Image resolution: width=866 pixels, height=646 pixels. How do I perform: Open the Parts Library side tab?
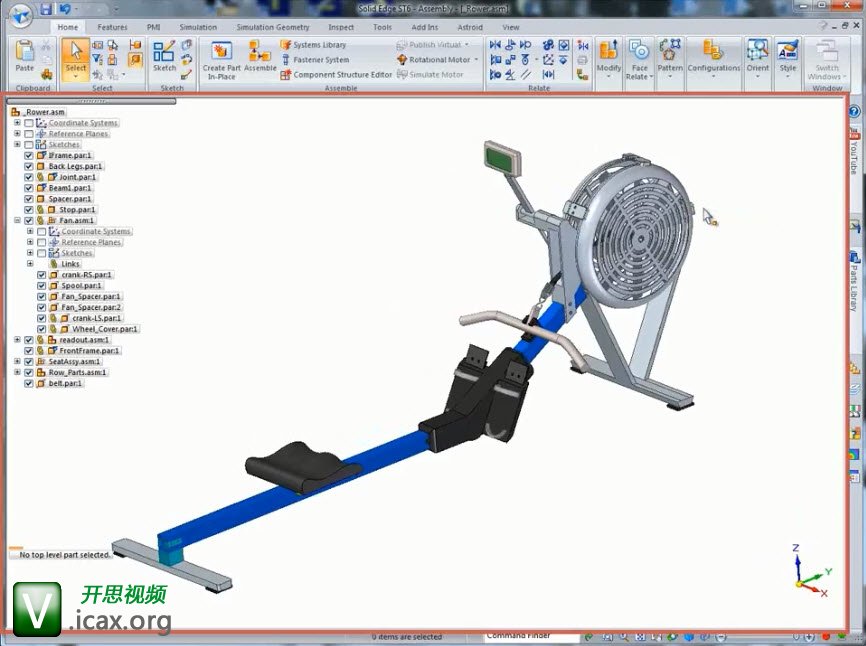point(854,280)
